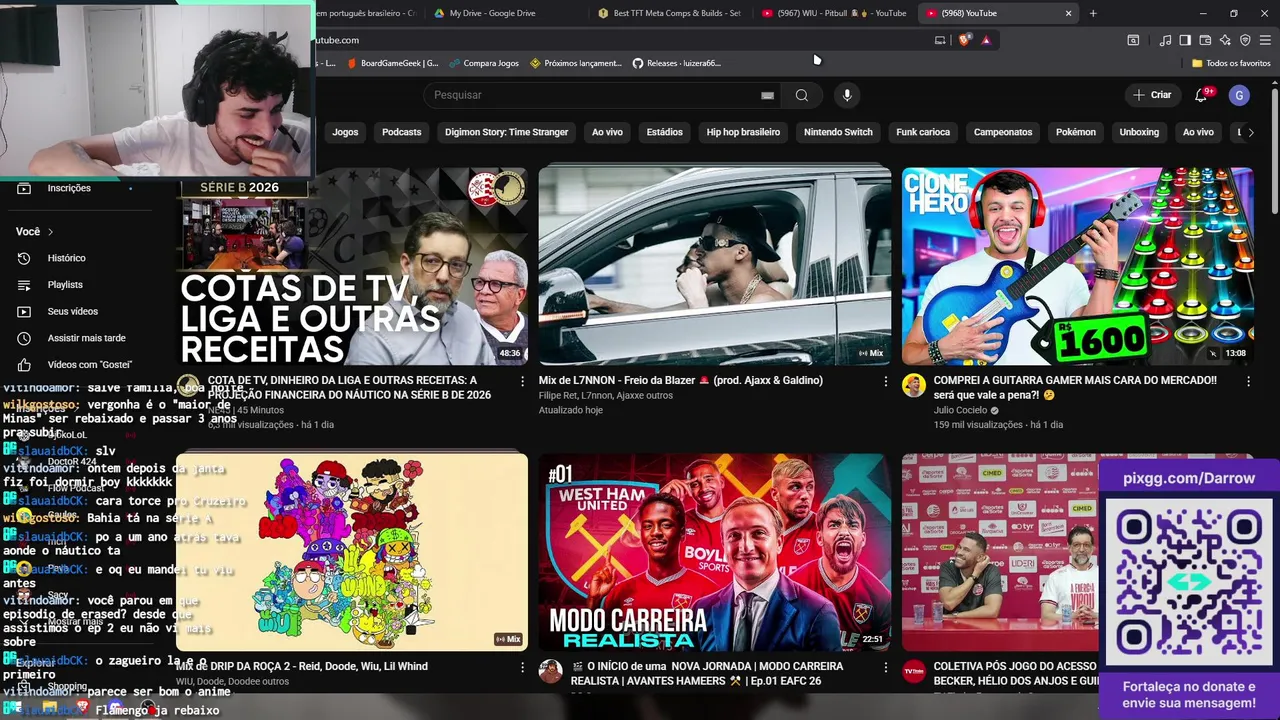Click the tab search icon in toolbar

pos(1133,40)
